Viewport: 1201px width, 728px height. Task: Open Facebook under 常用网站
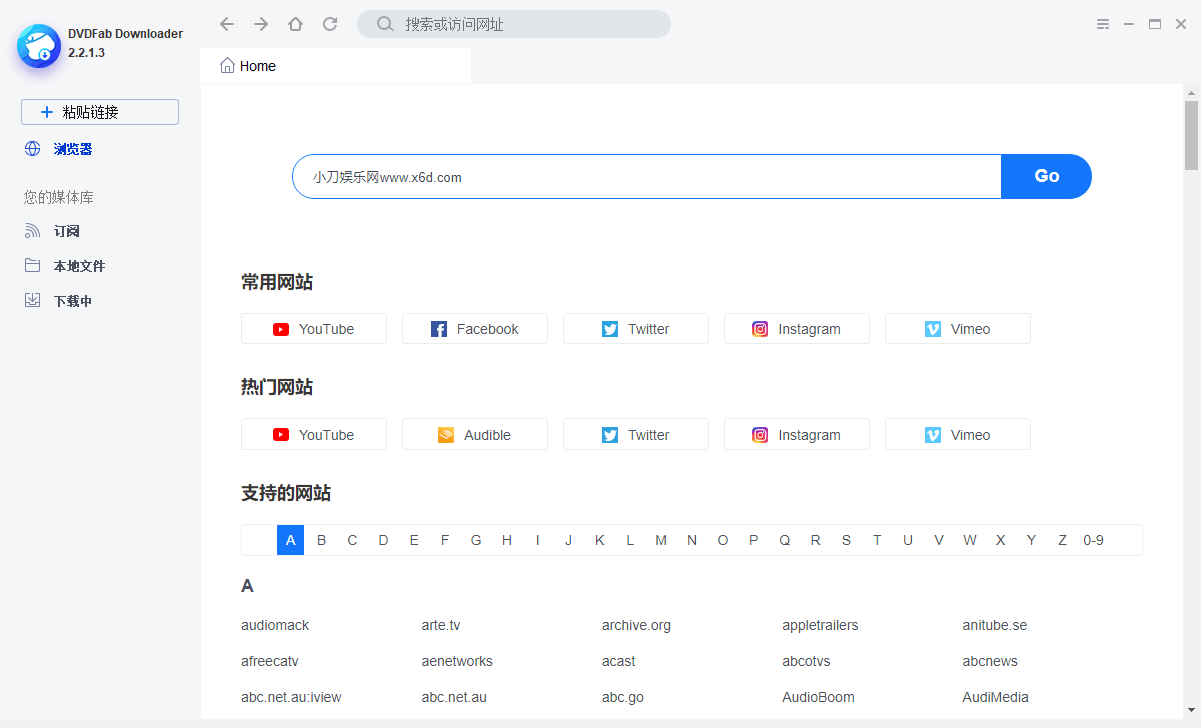click(475, 329)
